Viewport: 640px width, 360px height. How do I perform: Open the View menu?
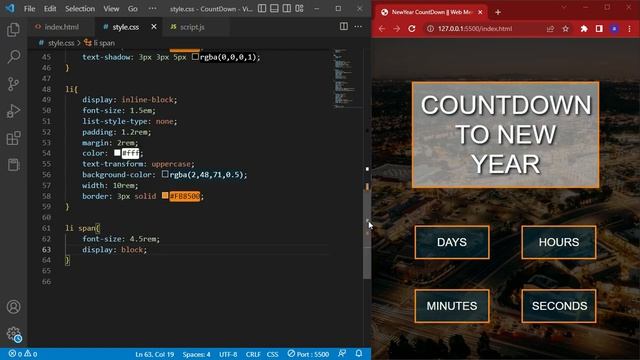[x=111, y=9]
